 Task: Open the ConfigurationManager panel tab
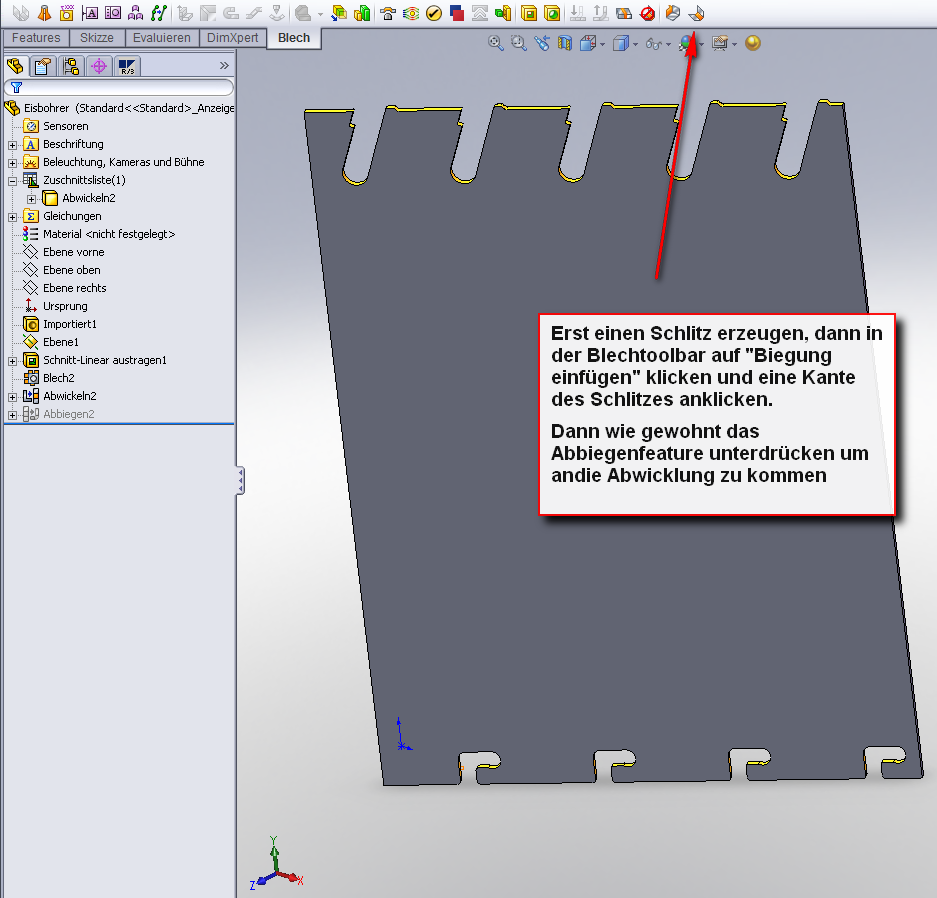pyautogui.click(x=71, y=66)
